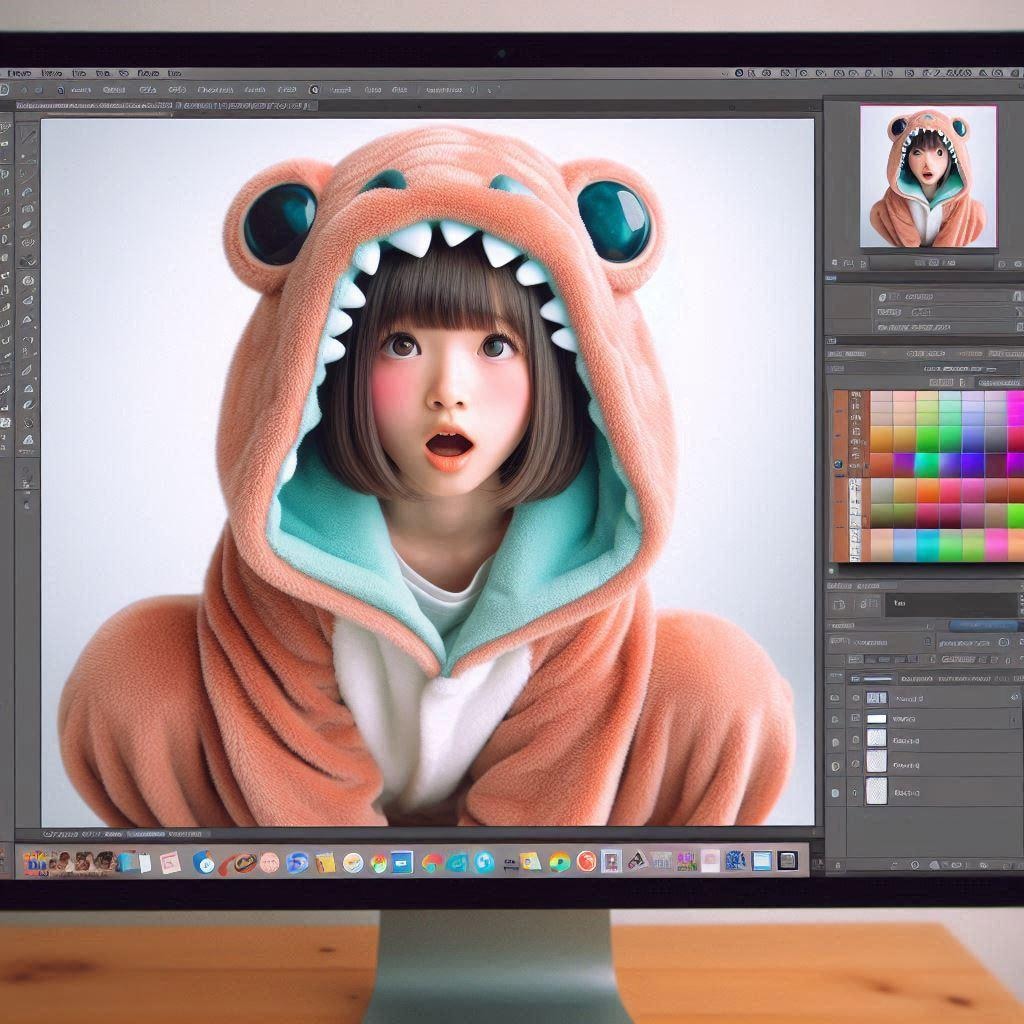
Task: Toggle visibility of the second layer from top
Action: pos(835,720)
